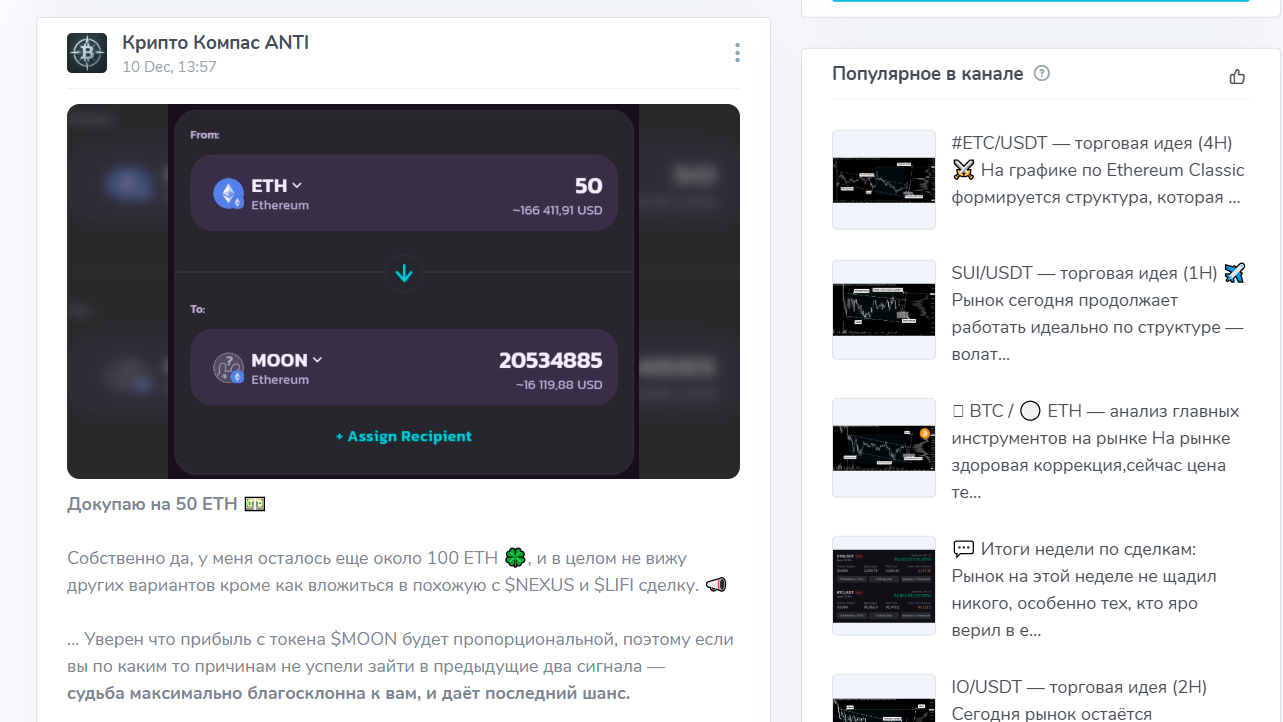This screenshot has height=722, width=1283.
Task: Click the MOON token icon
Action: click(x=228, y=368)
